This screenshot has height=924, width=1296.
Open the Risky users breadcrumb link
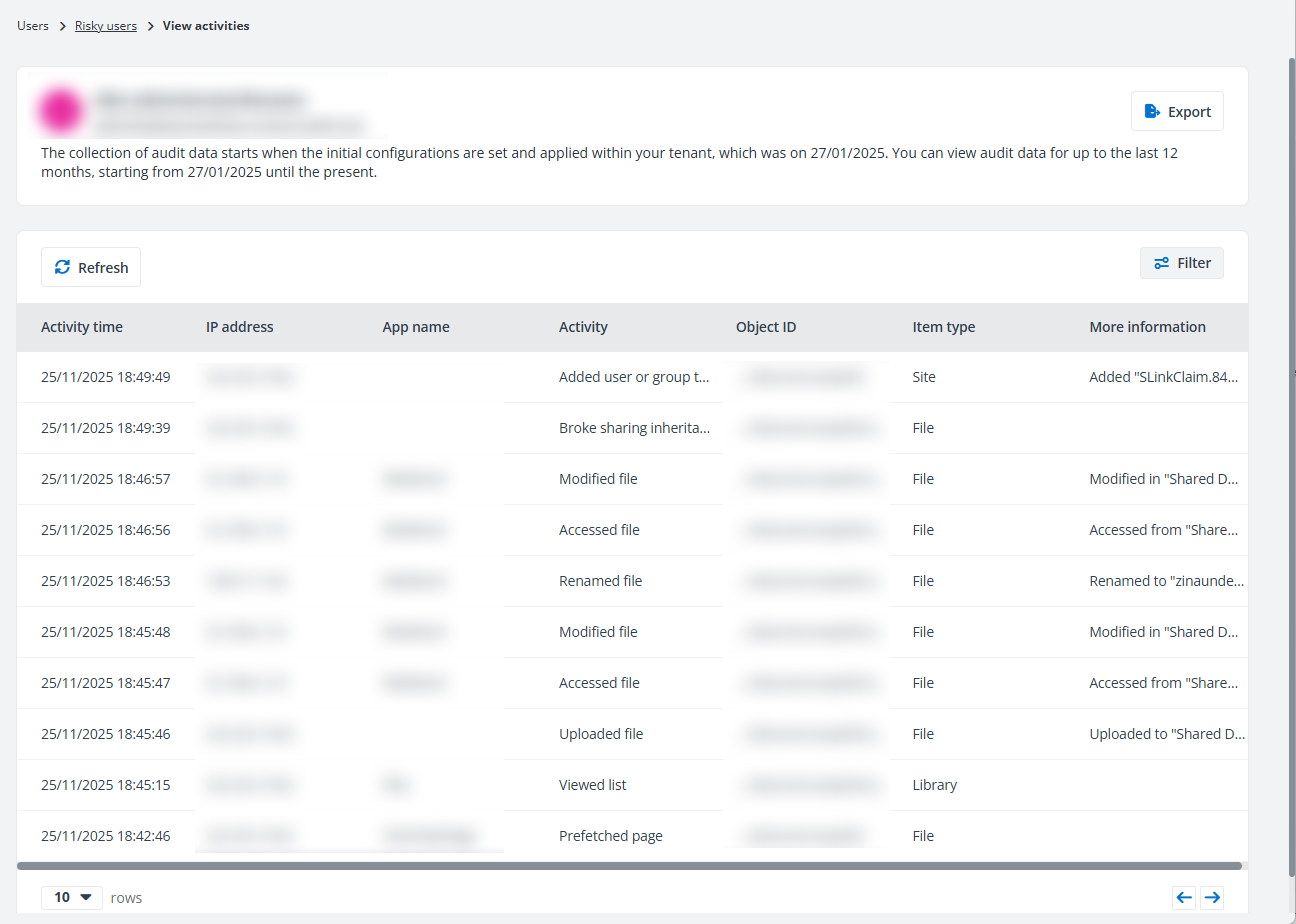tap(106, 25)
